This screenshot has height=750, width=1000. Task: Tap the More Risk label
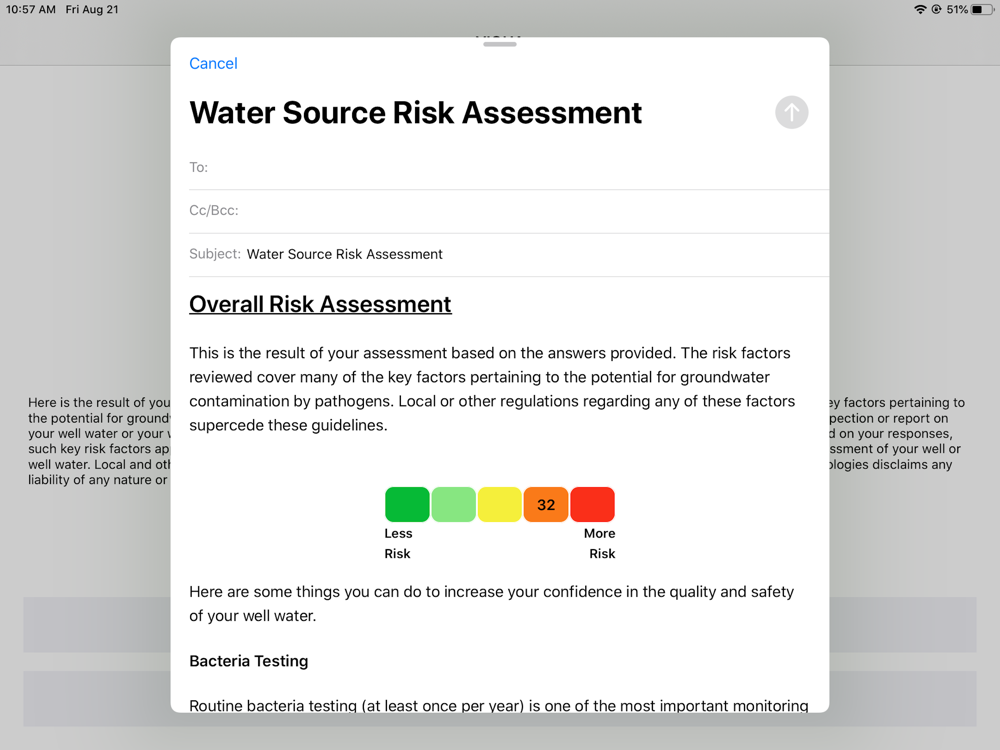coord(599,543)
